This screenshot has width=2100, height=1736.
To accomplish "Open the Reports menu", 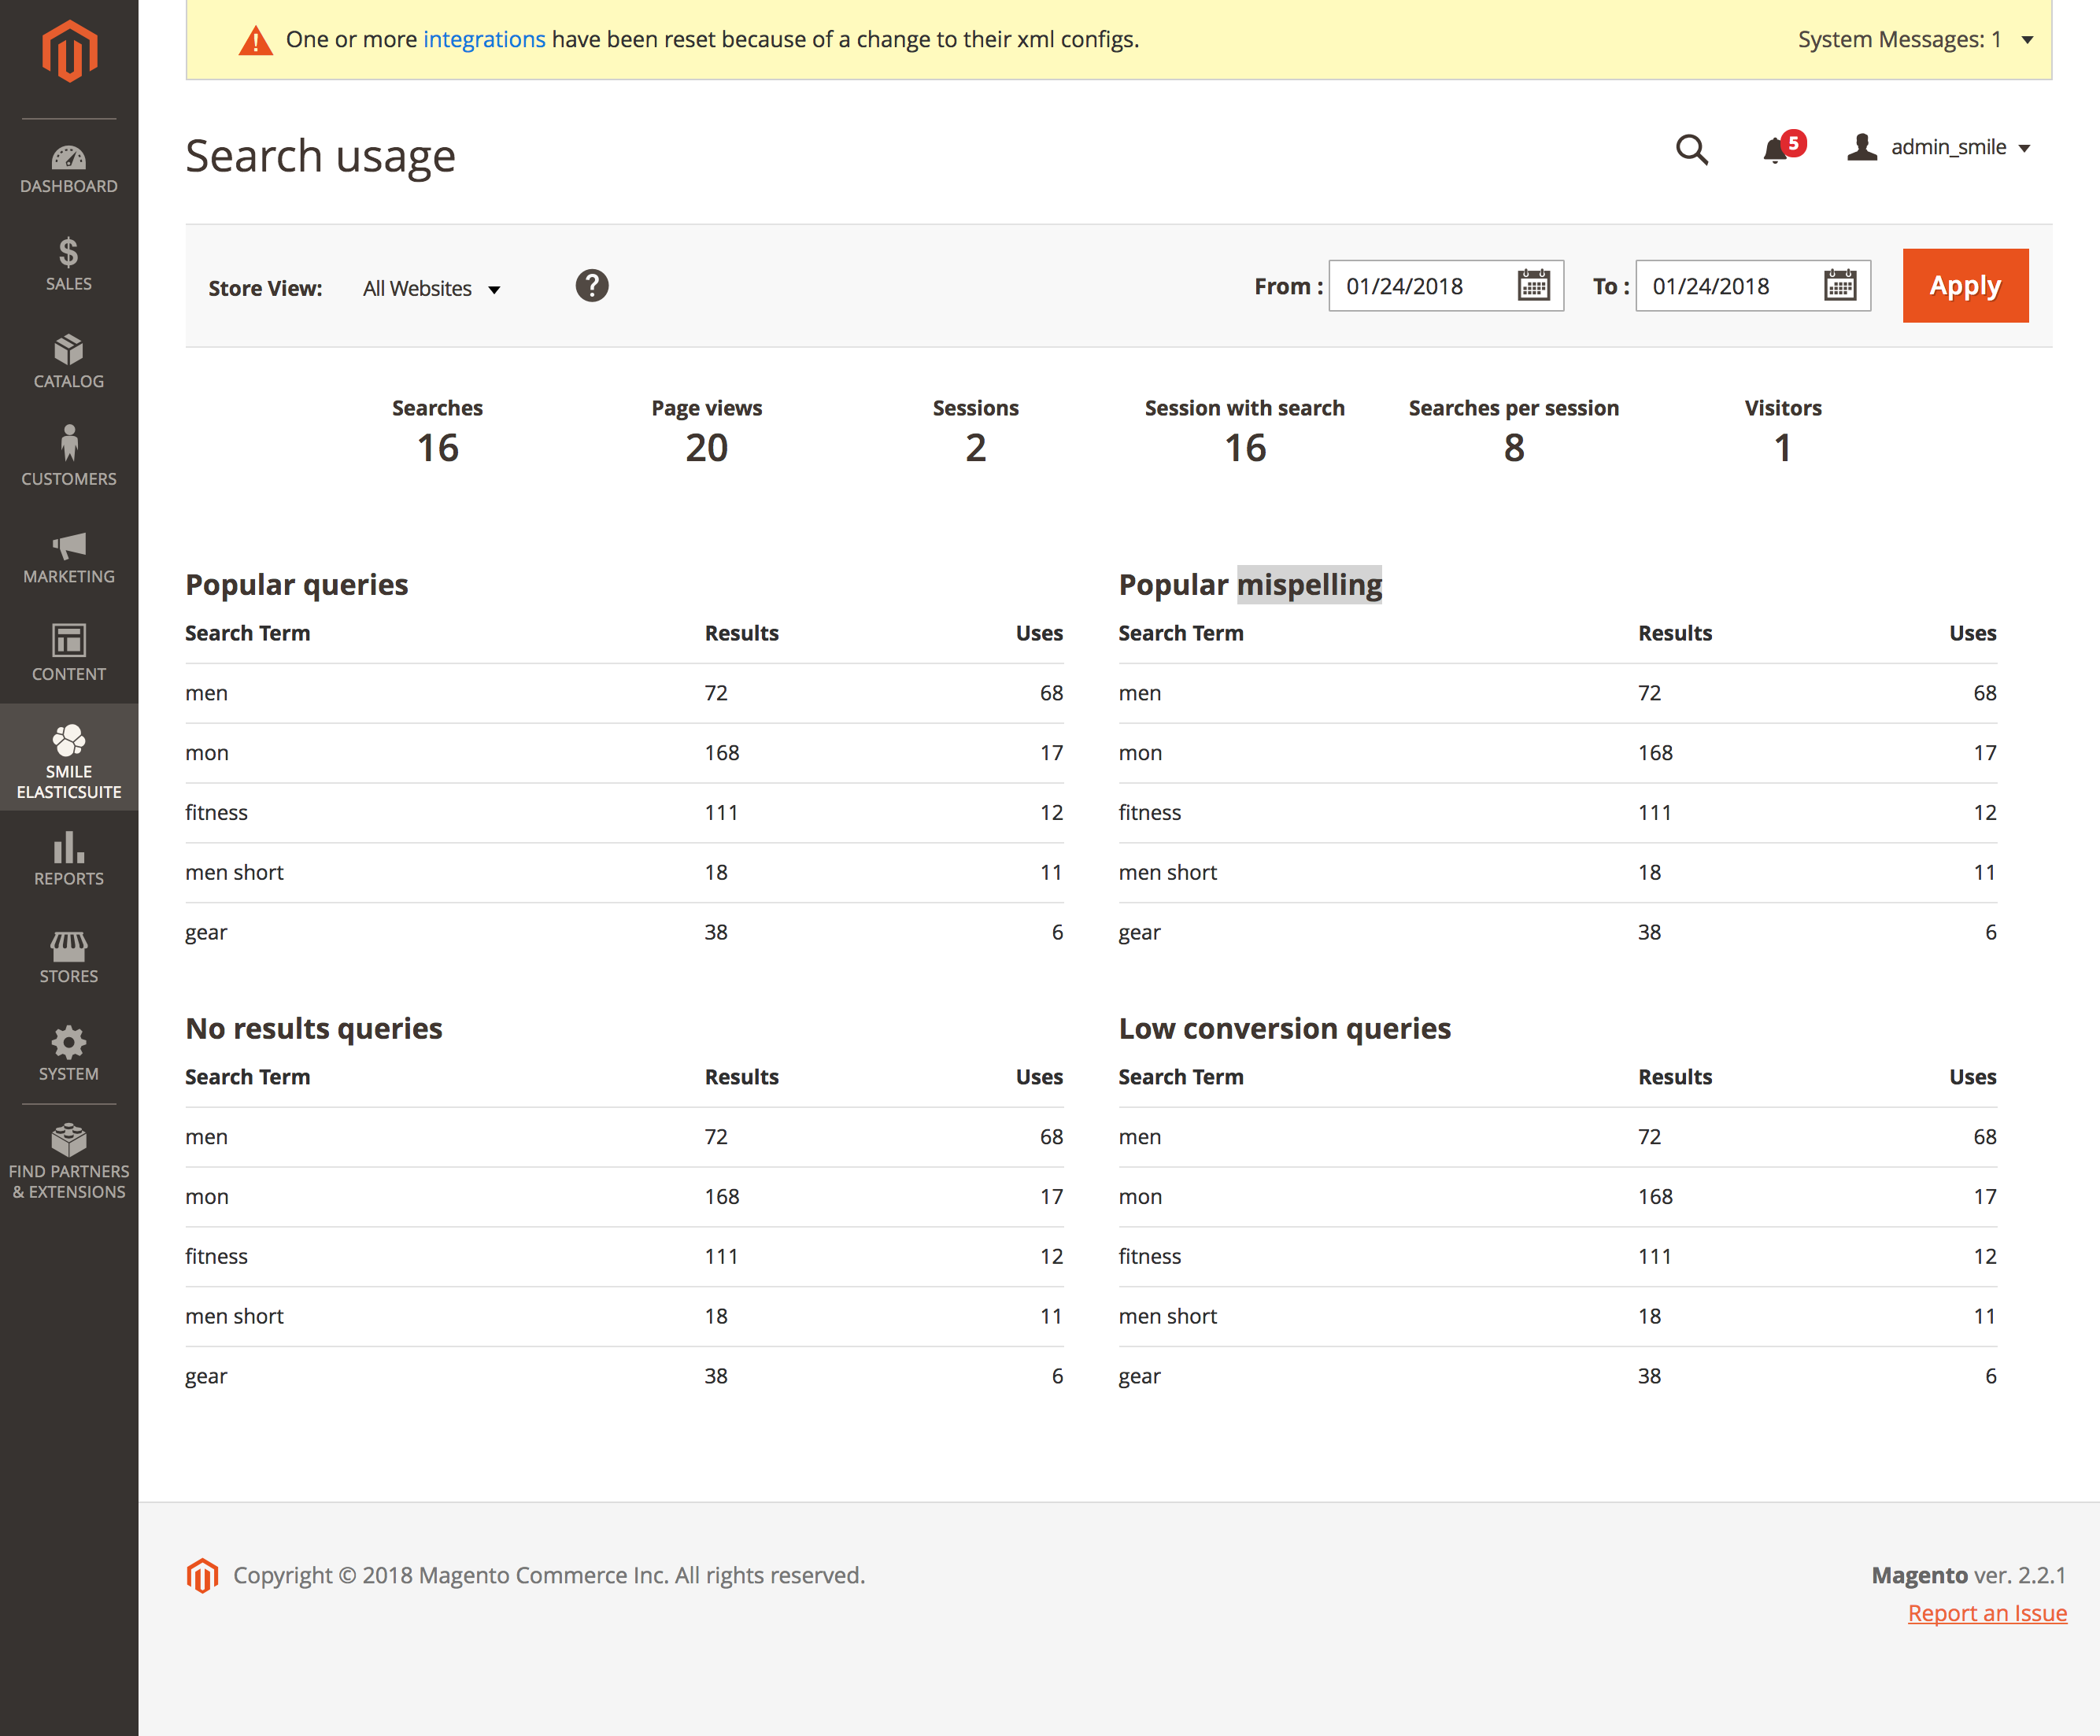I will coord(69,860).
